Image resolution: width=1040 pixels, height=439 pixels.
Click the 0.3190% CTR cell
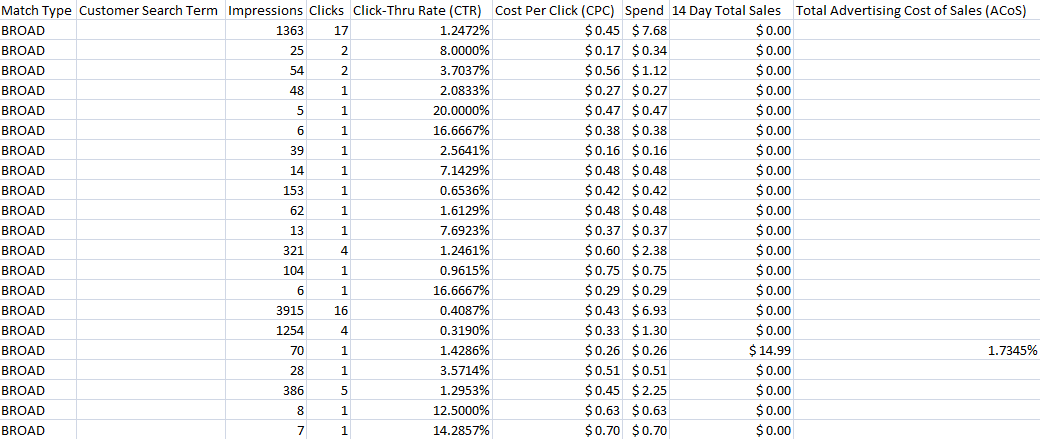(421, 330)
